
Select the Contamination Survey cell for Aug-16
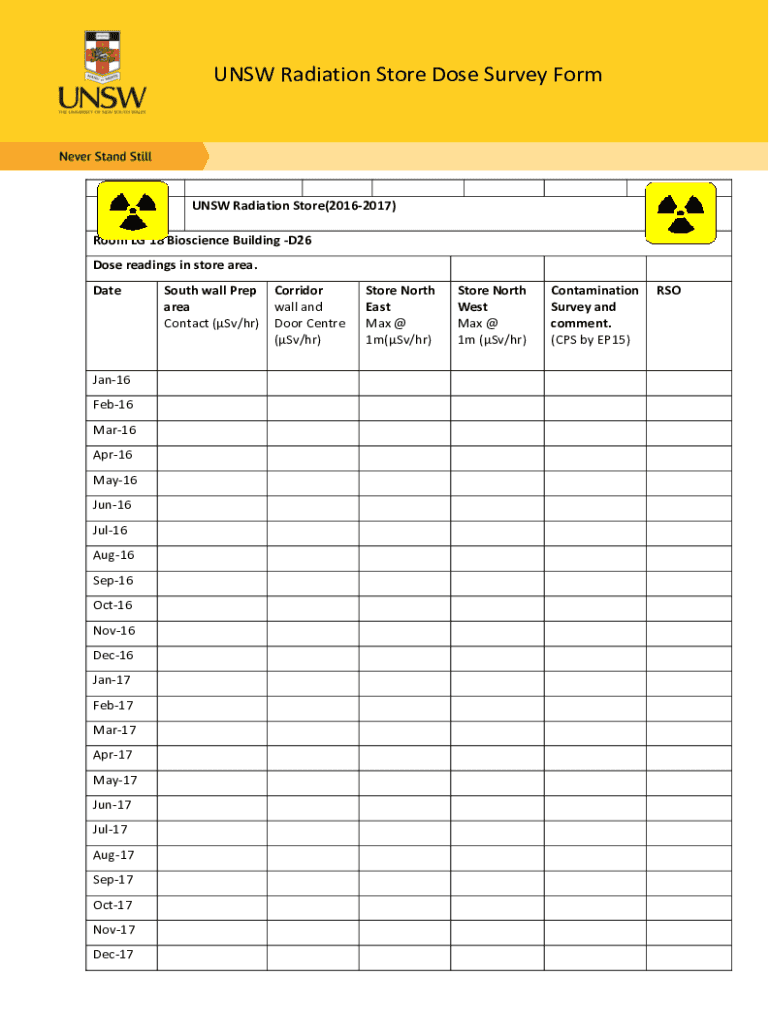coord(593,556)
